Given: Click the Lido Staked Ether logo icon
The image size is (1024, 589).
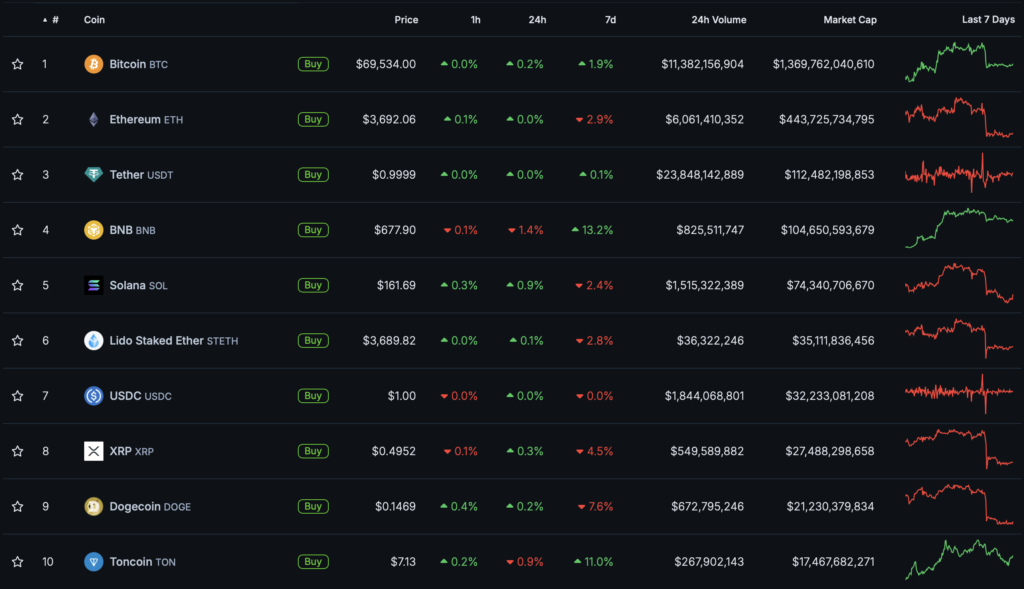Looking at the screenshot, I should click(93, 341).
